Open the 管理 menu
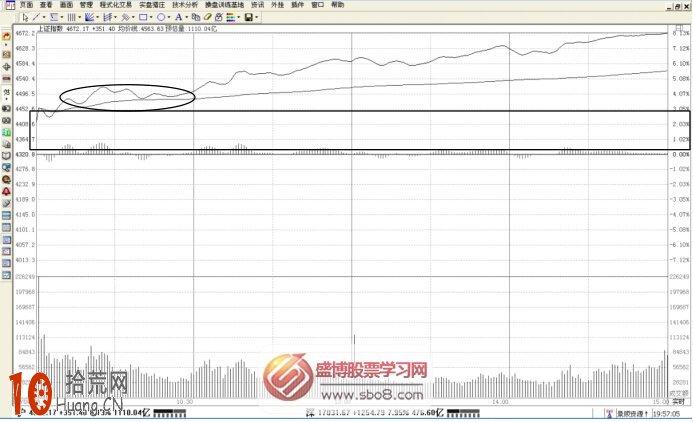This screenshot has height=422, width=693. coord(86,5)
